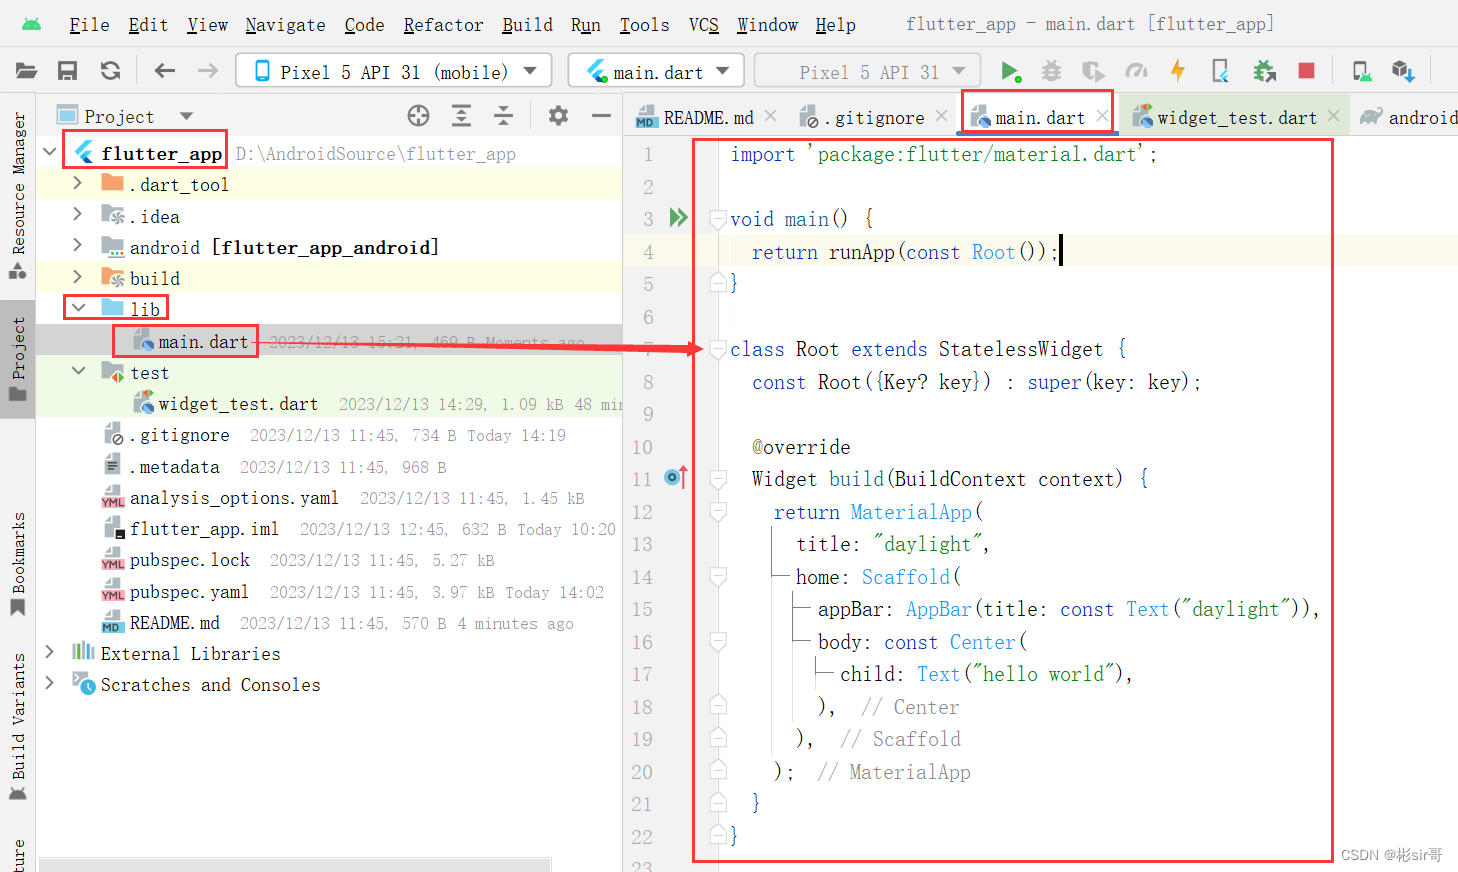This screenshot has height=872, width=1458.
Task: Run the app with green play button
Action: point(1010,71)
